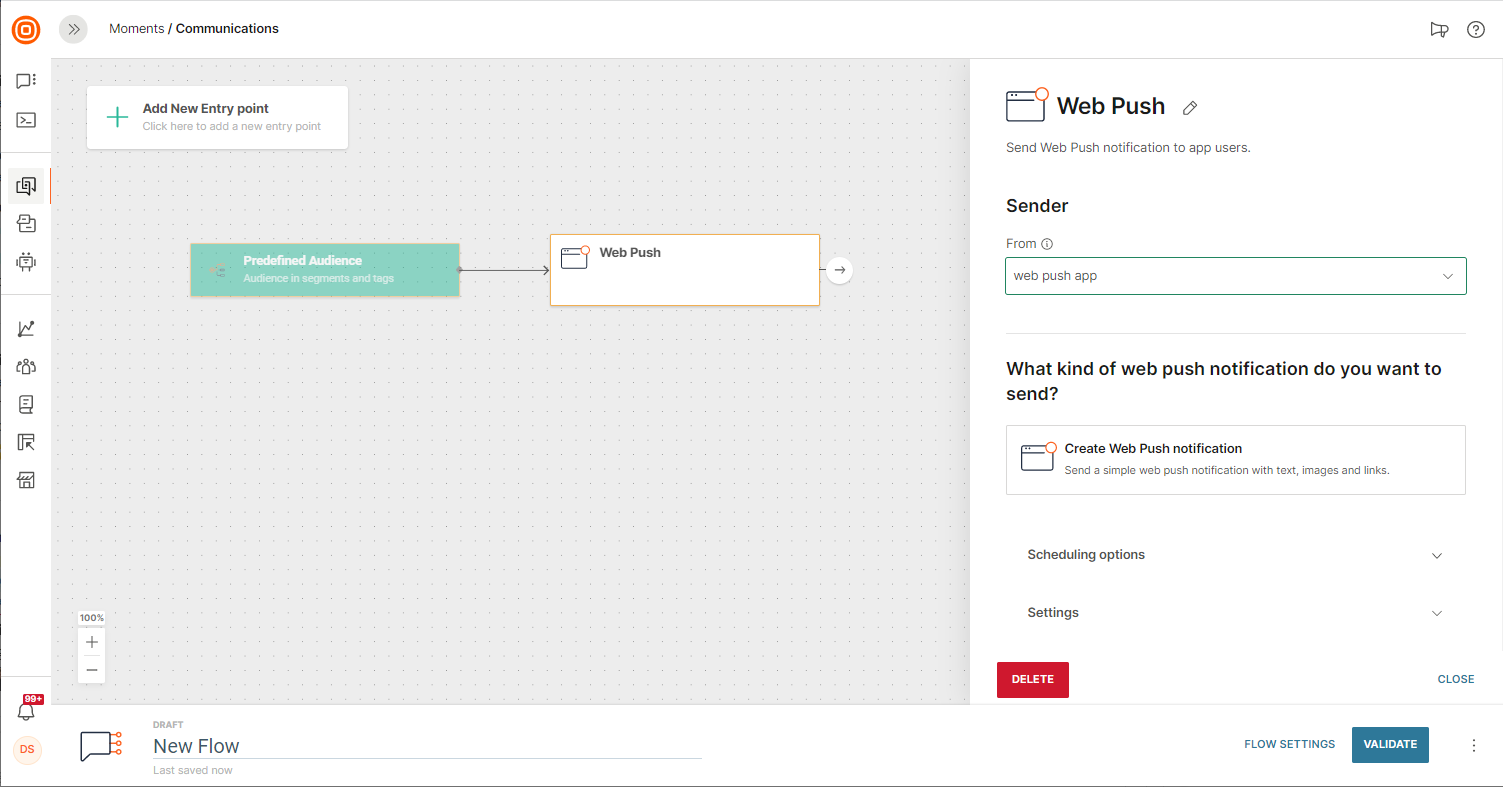Viewport: 1503px width, 787px height.
Task: Open the Analyze chart icon in sidebar
Action: click(x=26, y=329)
